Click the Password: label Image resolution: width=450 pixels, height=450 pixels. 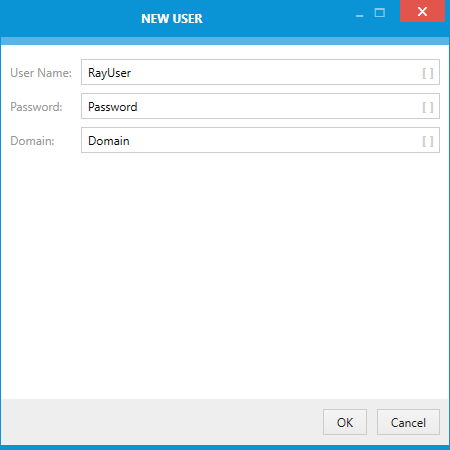tap(36, 107)
